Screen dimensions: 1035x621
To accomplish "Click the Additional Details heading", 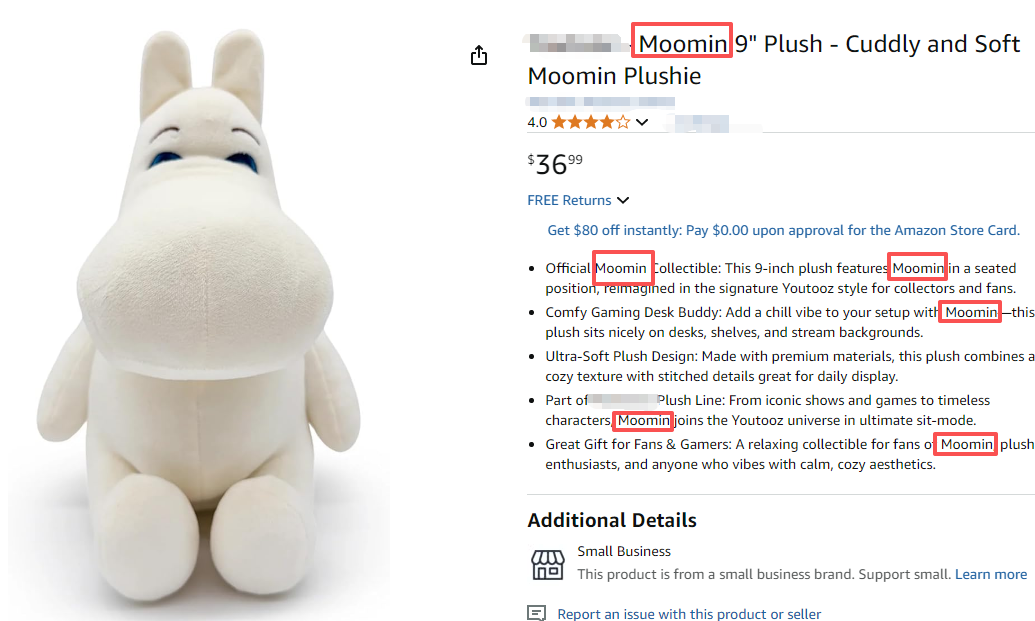I will [612, 520].
